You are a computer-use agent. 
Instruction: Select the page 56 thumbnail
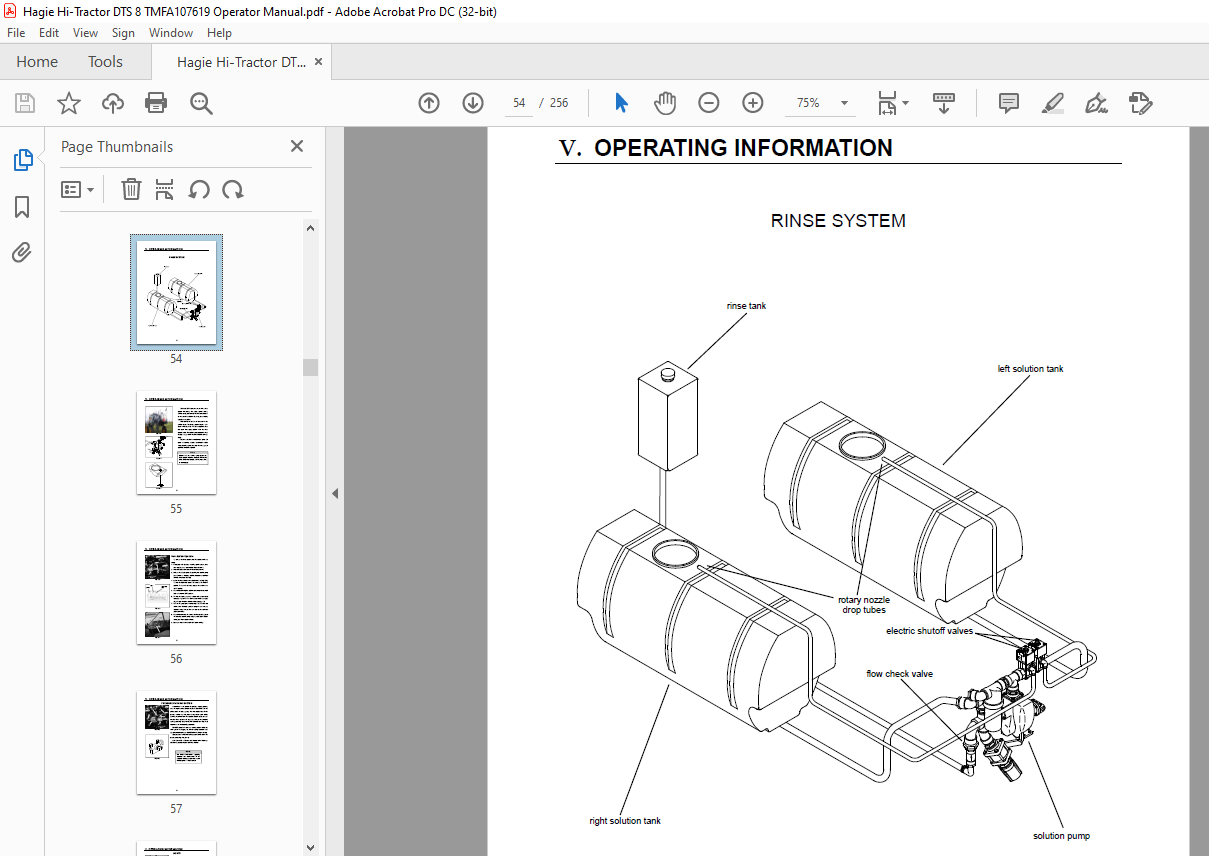176,592
